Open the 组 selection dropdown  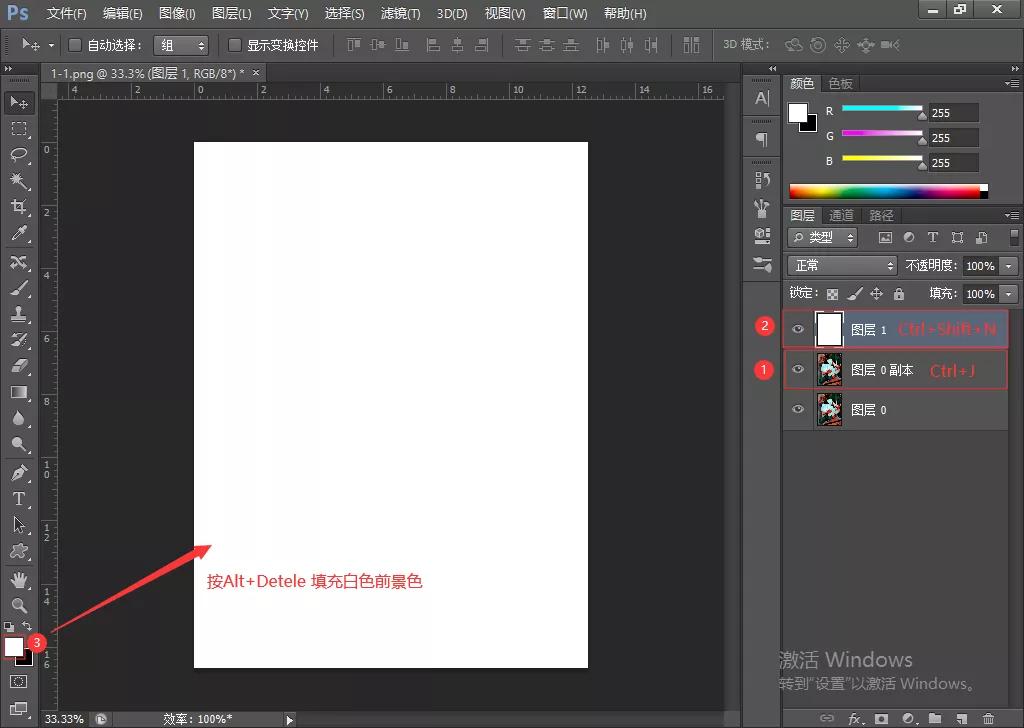[x=180, y=44]
